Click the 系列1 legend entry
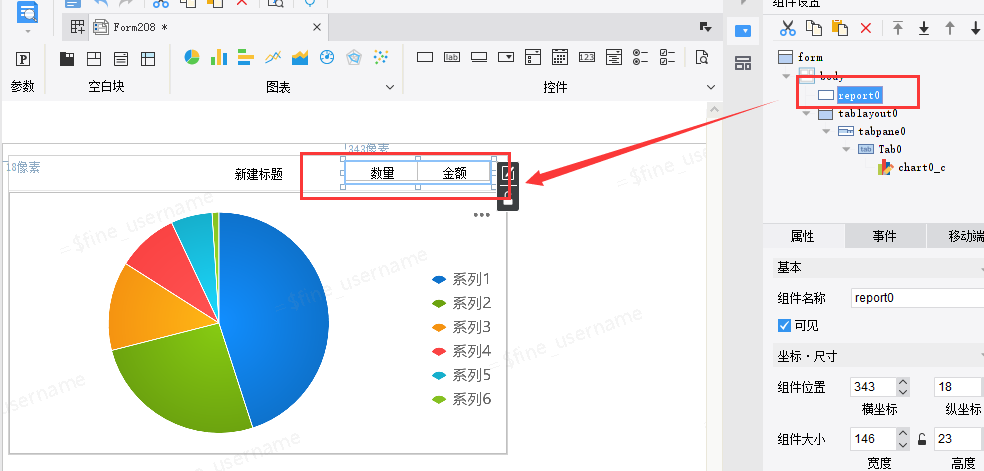The width and height of the screenshot is (984, 471). pyautogui.click(x=461, y=280)
